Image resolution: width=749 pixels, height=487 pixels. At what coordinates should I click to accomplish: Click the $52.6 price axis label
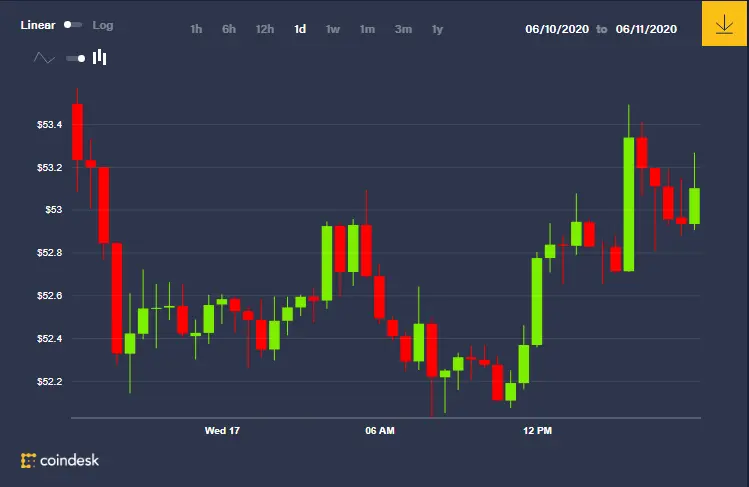49,296
